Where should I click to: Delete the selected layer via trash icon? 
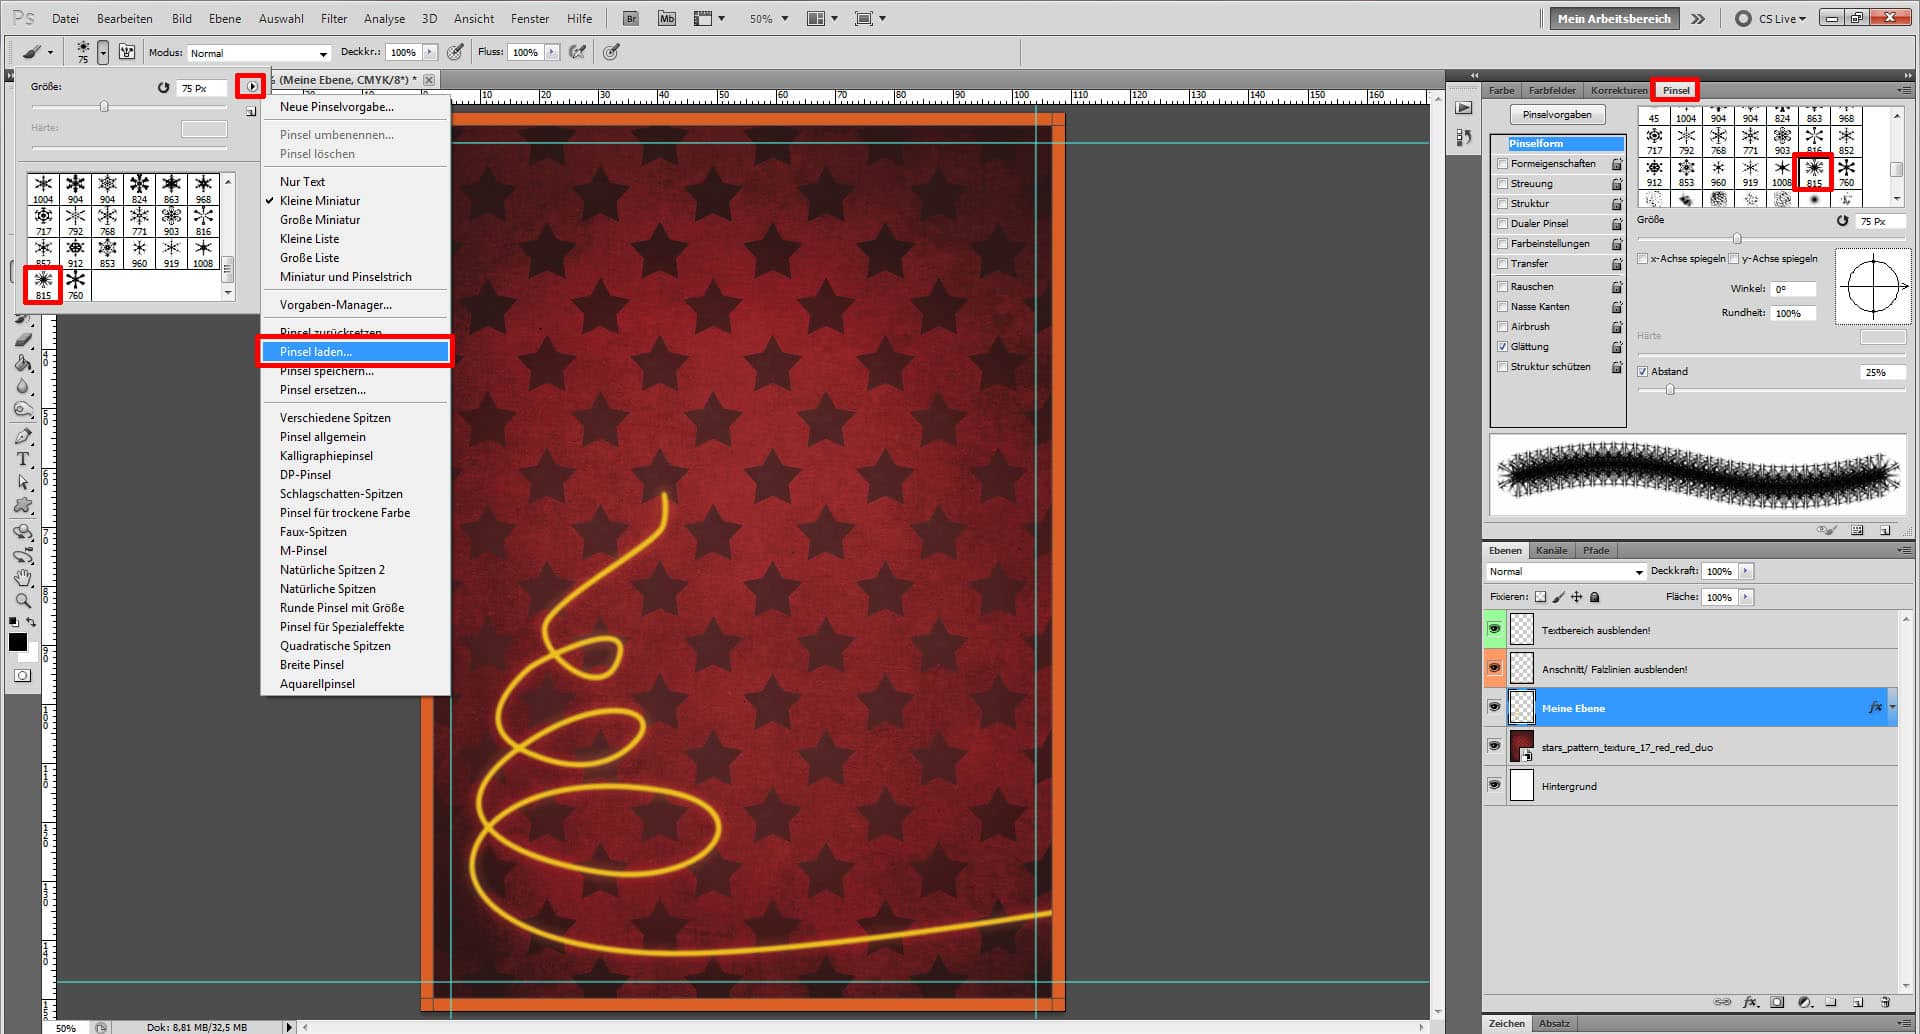click(x=1886, y=1002)
